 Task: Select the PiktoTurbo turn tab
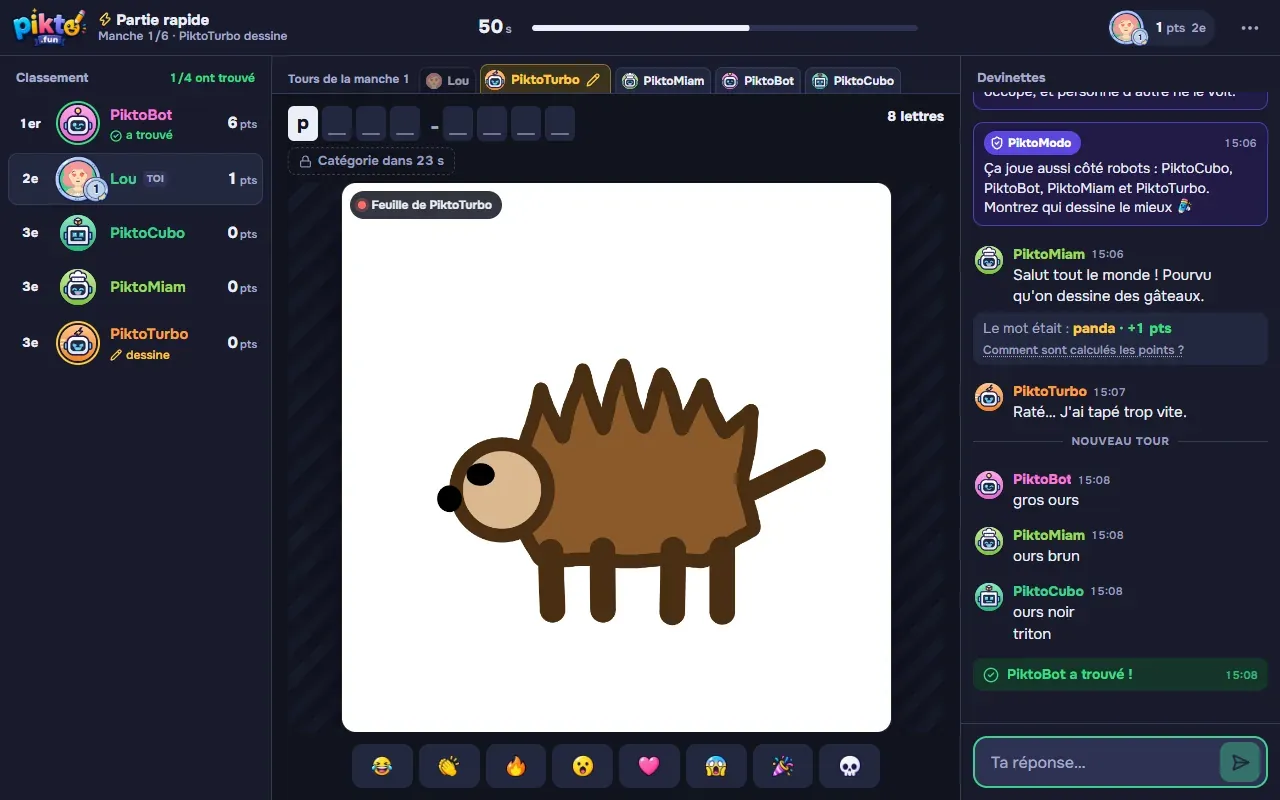[545, 79]
